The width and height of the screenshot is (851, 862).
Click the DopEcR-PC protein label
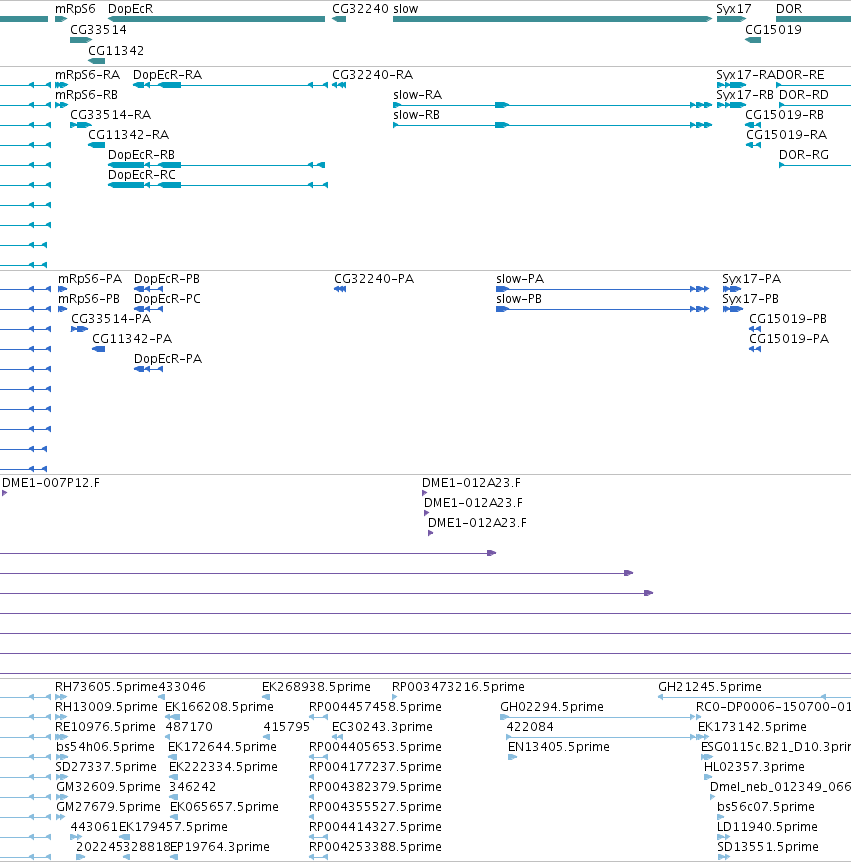point(168,299)
